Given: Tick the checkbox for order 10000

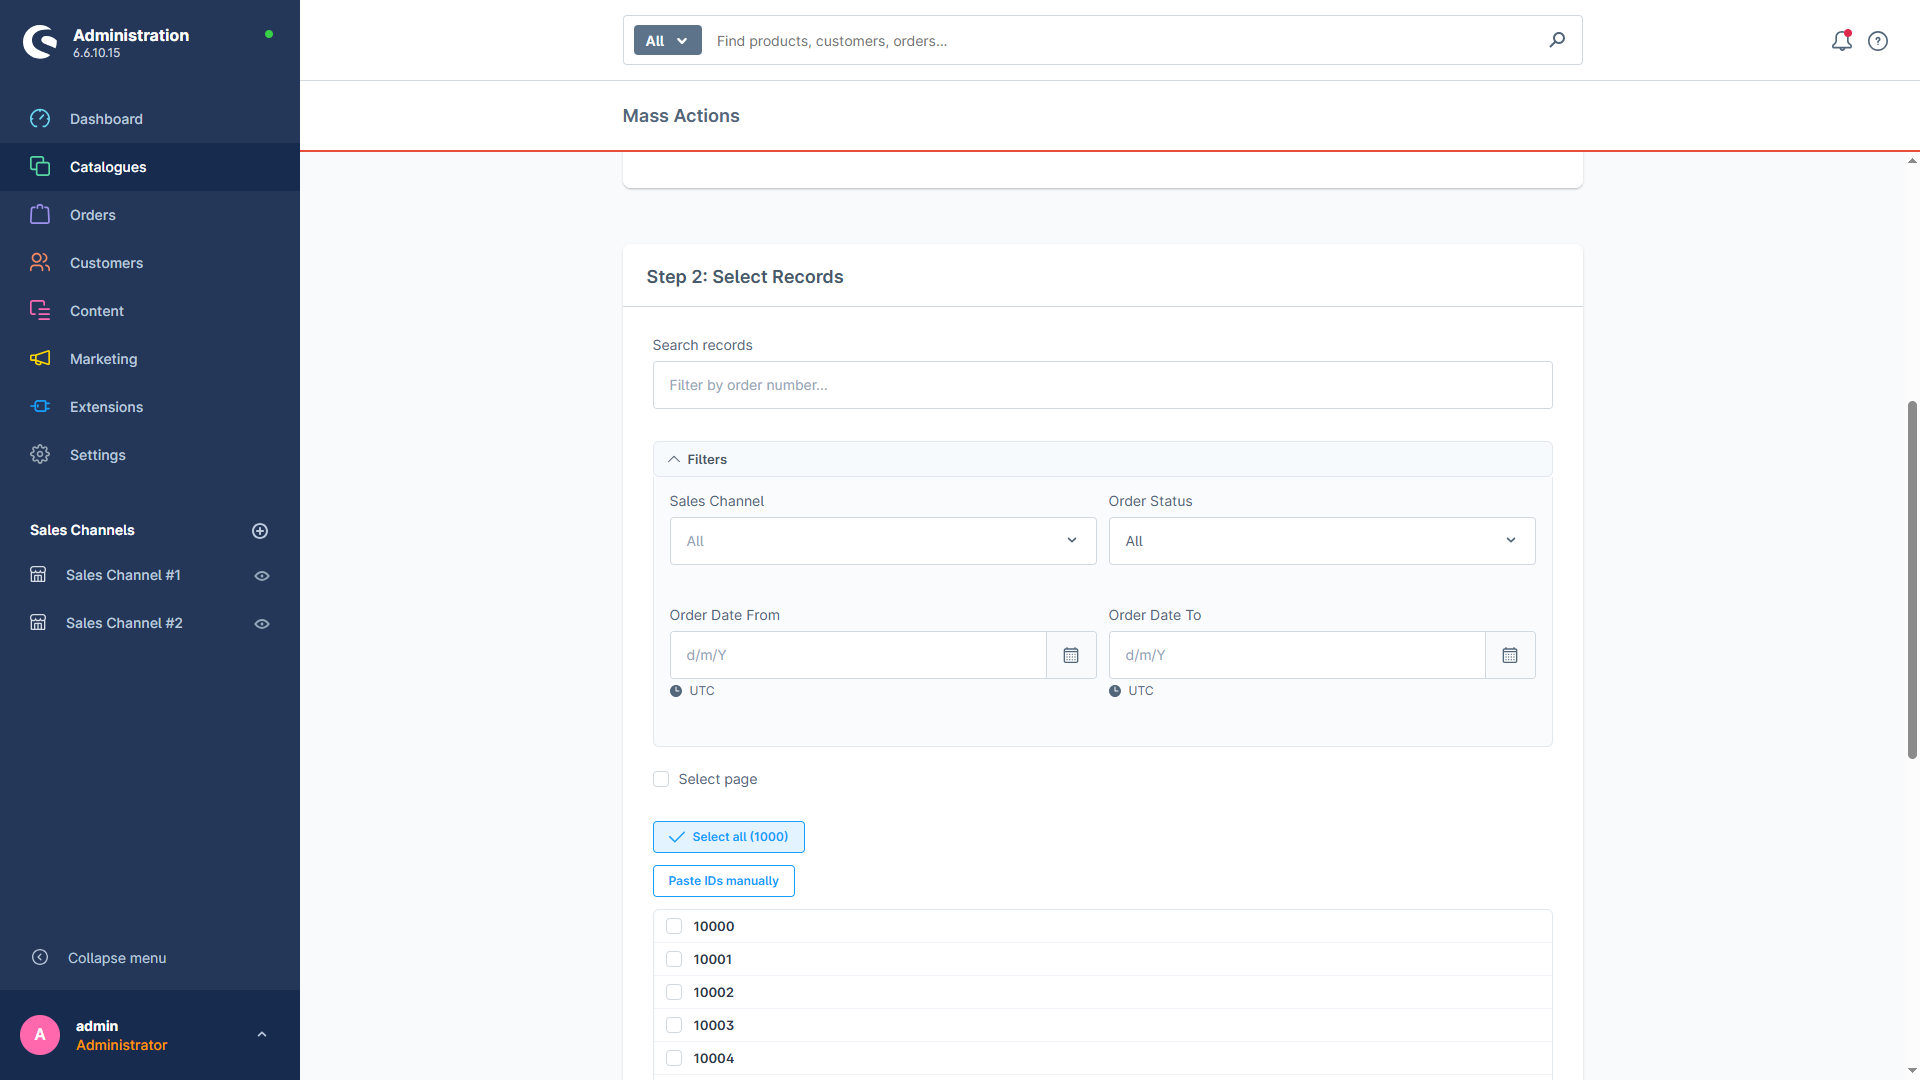Looking at the screenshot, I should point(674,926).
